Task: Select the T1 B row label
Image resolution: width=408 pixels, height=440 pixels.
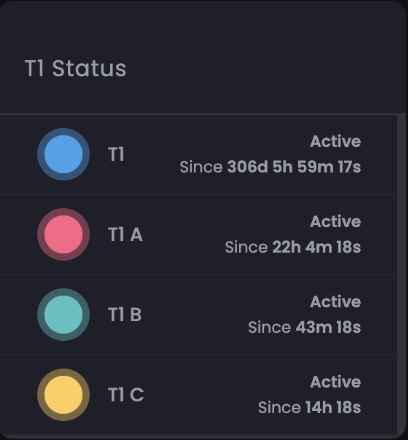Action: 125,314
